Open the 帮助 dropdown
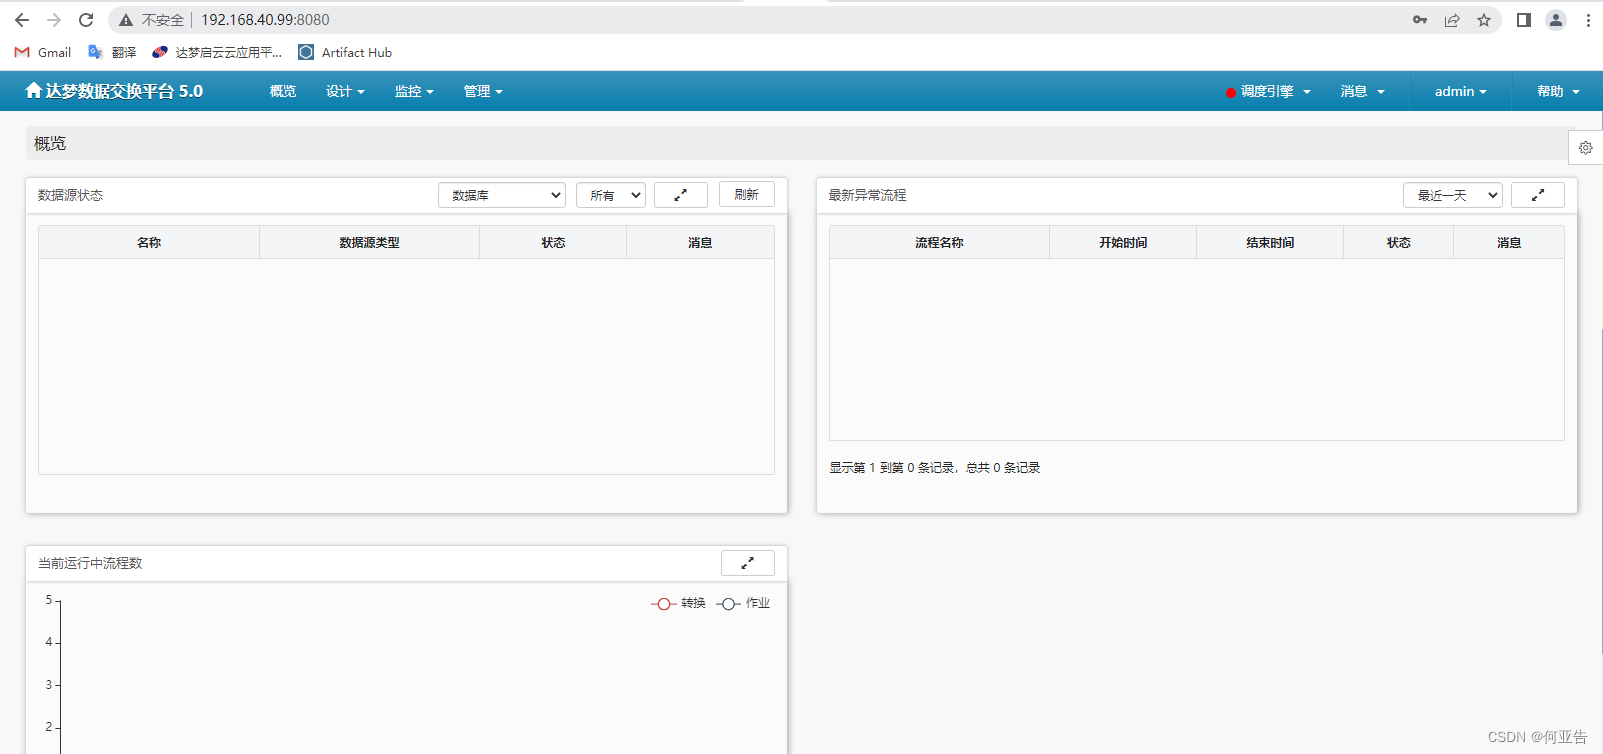This screenshot has width=1603, height=754. pyautogui.click(x=1558, y=91)
